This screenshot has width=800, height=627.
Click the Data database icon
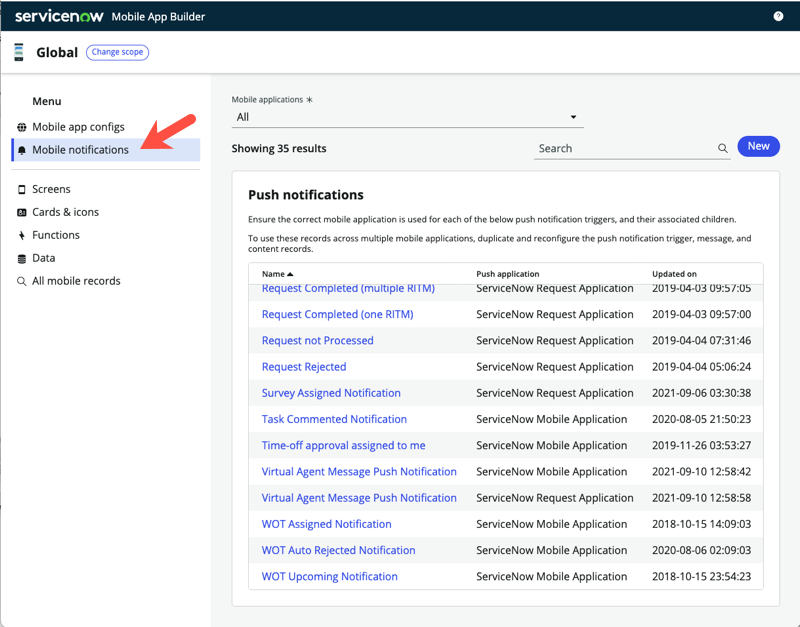tap(21, 259)
